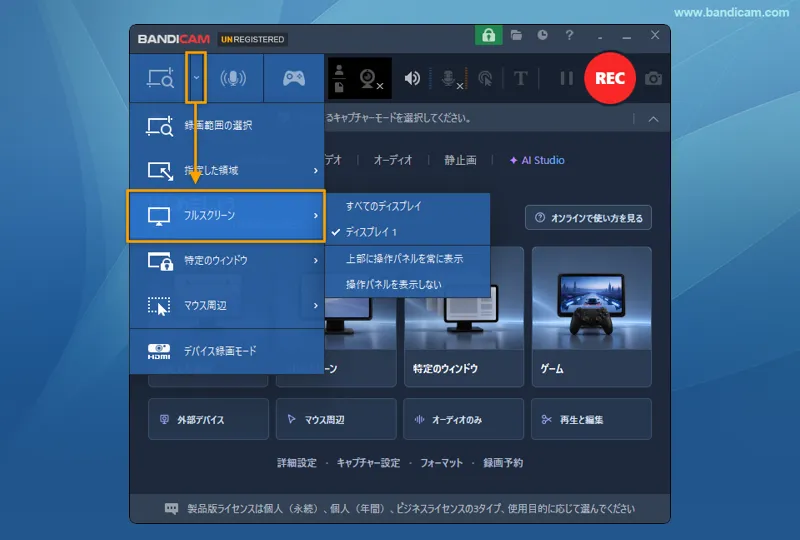The height and width of the screenshot is (540, 800).
Task: Select the ゲーム mode card
Action: click(591, 316)
